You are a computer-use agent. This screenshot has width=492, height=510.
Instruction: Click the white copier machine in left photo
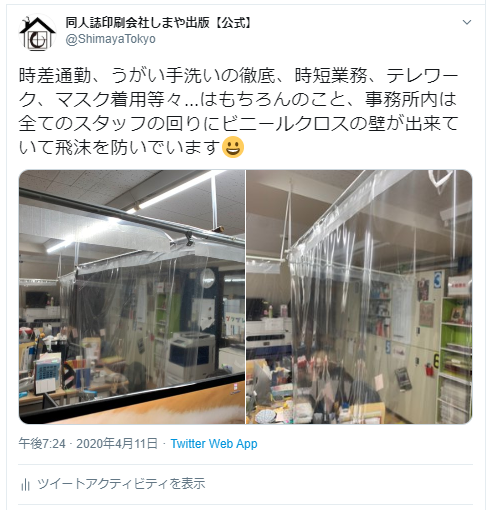pos(192,356)
